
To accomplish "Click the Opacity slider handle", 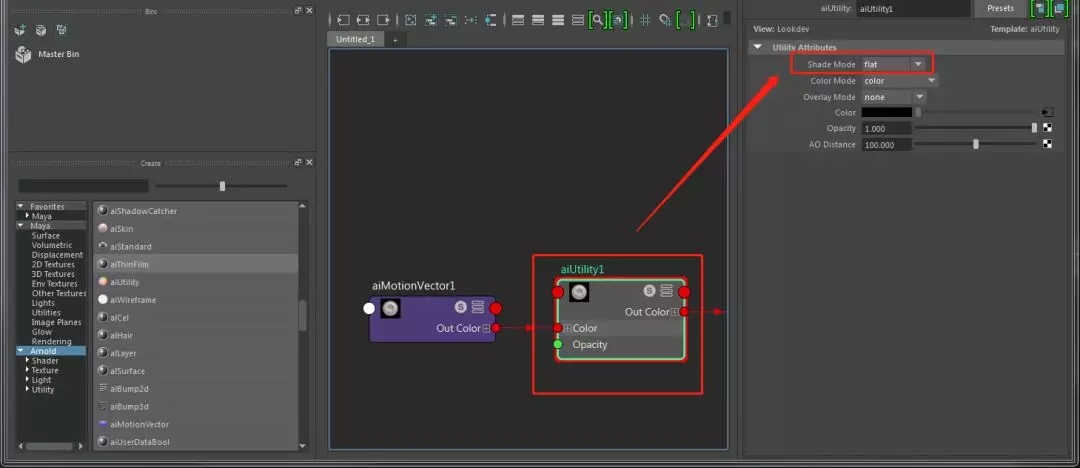I will click(x=1034, y=128).
